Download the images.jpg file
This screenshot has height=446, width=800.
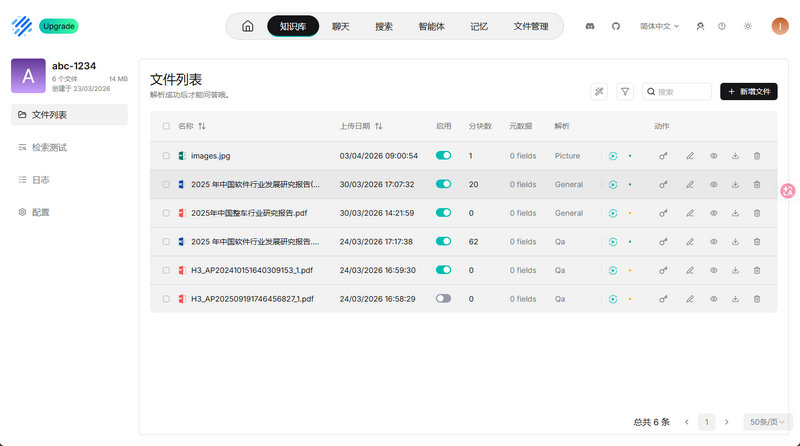[x=735, y=156]
